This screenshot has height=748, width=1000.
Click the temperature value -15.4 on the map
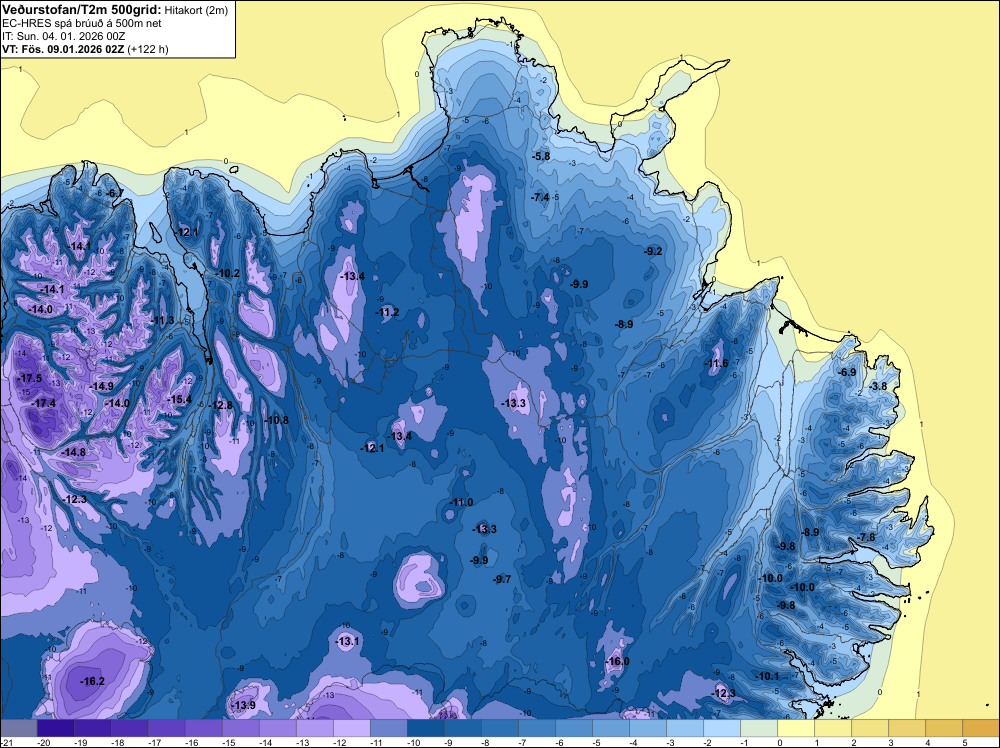point(179,400)
